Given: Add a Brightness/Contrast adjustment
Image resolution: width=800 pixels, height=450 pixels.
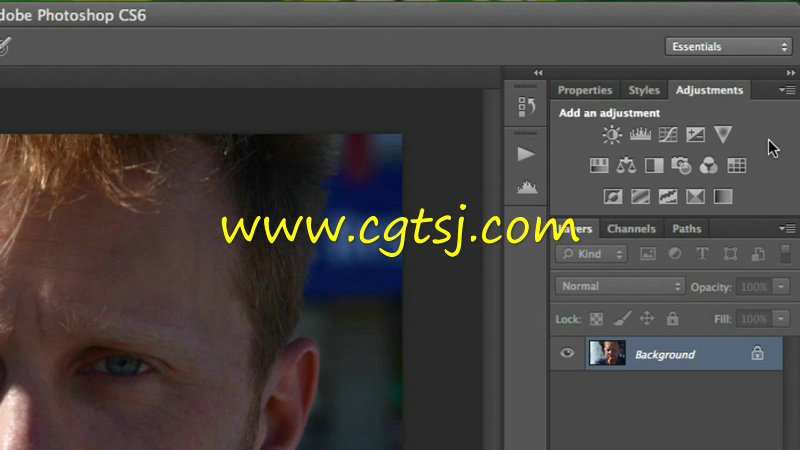Looking at the screenshot, I should [612, 135].
